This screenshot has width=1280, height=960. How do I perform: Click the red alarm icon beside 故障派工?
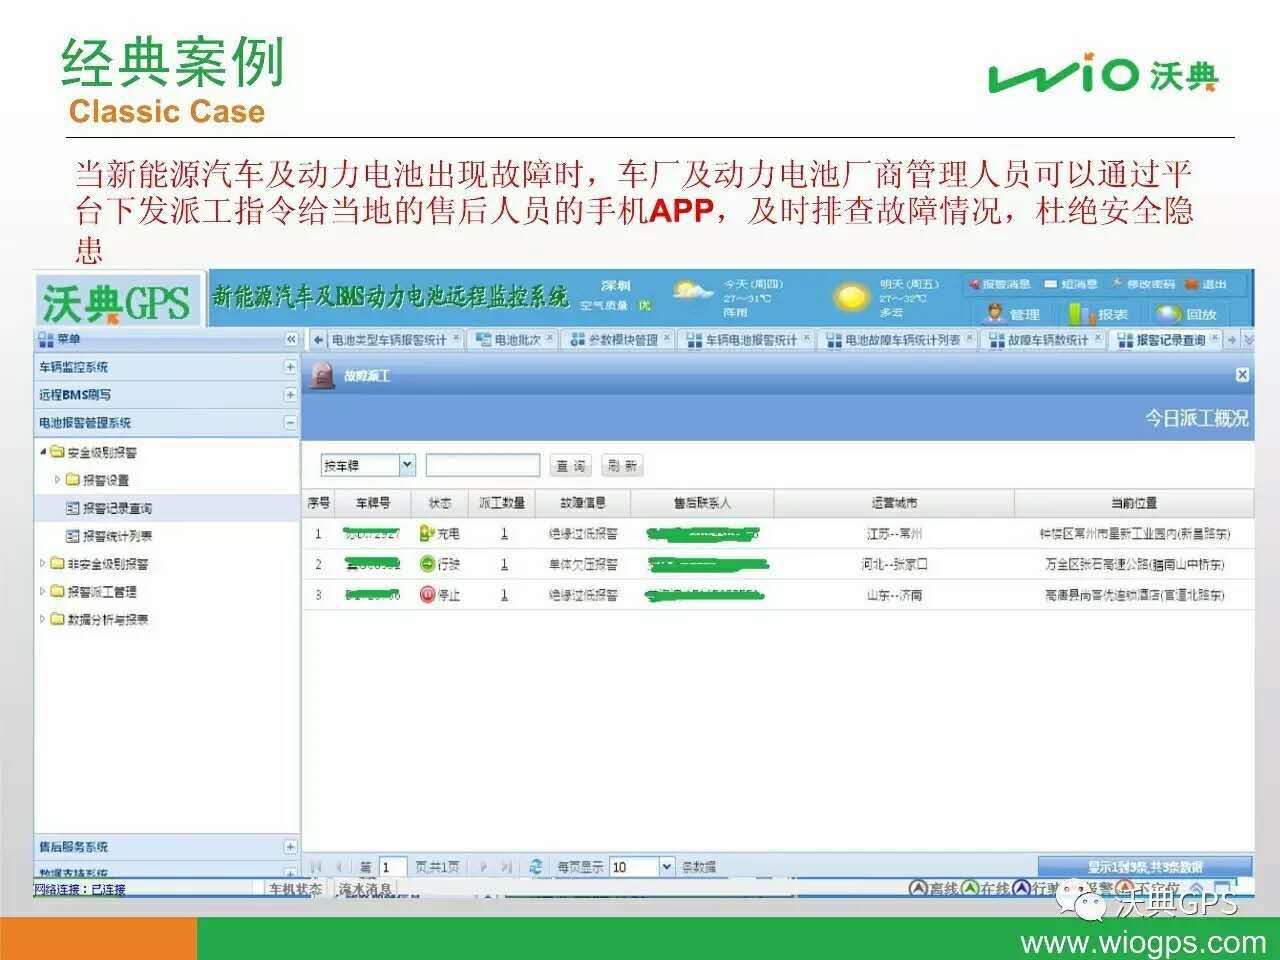322,376
